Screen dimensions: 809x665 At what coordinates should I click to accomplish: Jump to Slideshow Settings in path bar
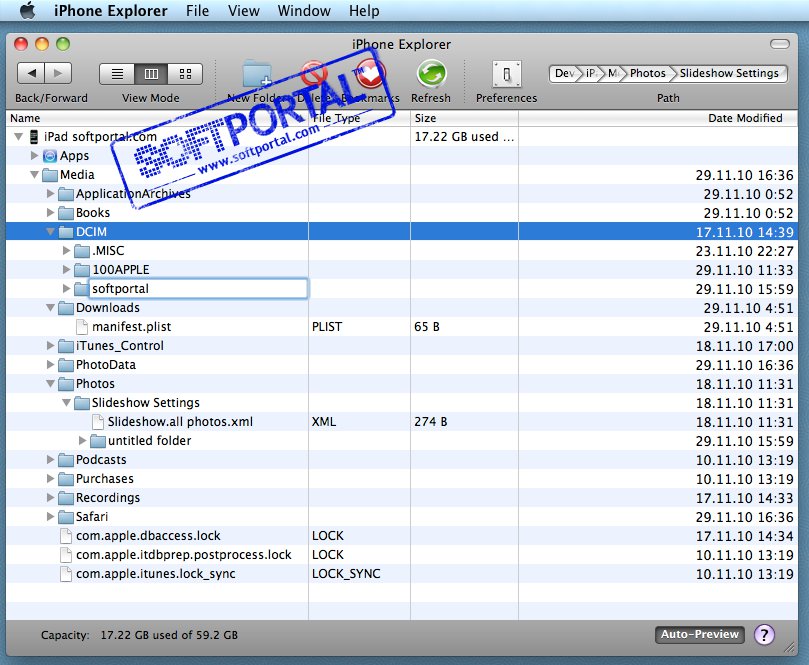coord(729,73)
